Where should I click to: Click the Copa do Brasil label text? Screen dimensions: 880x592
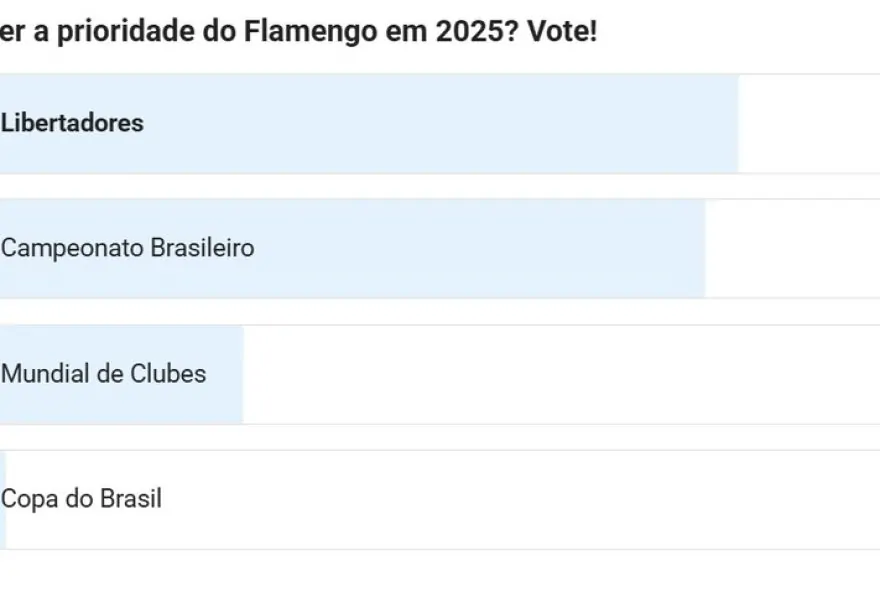point(81,499)
